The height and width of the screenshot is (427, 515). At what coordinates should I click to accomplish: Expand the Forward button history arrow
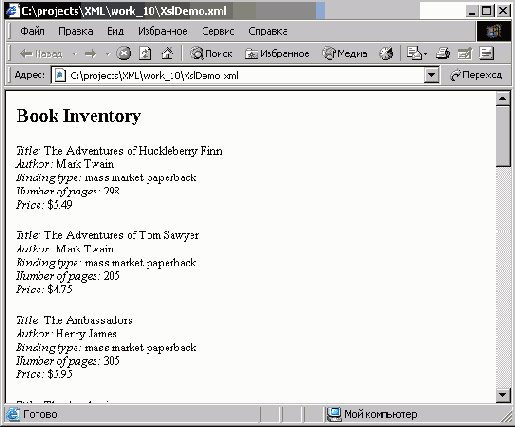coord(108,54)
